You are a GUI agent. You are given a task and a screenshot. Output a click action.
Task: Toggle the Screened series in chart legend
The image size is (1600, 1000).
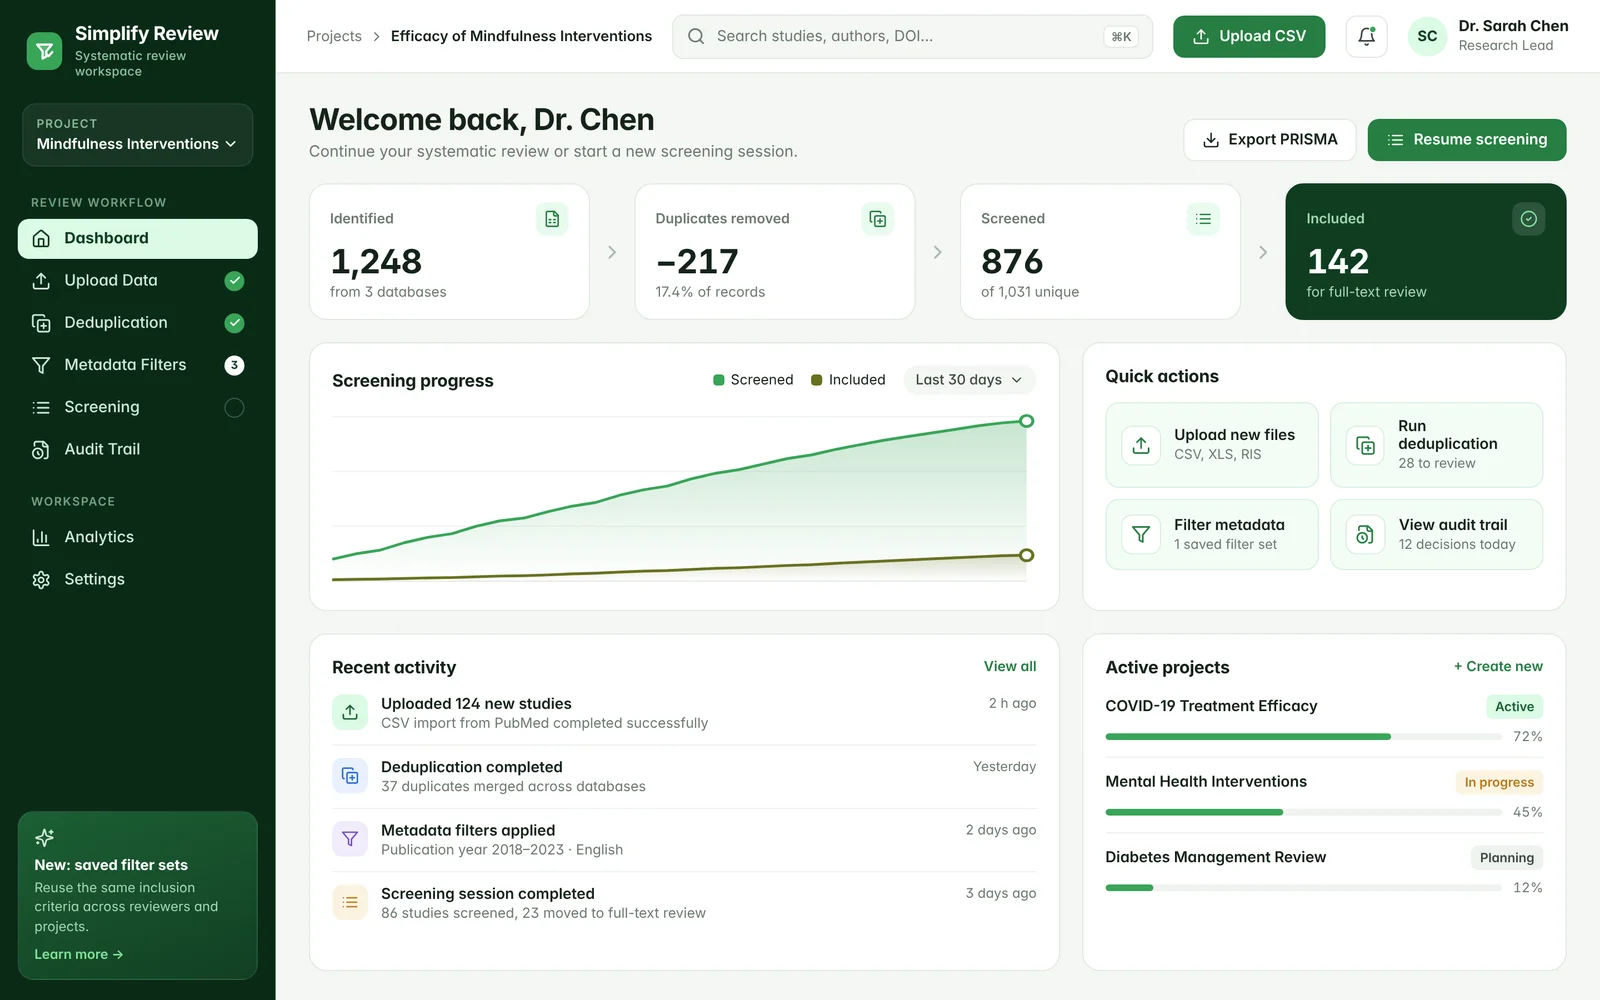coord(753,380)
